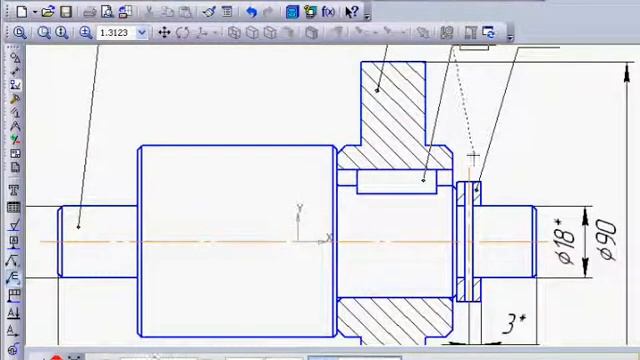Open the Editing hammer panel icon
Viewport: 640px width, 360px height.
coord(15,99)
